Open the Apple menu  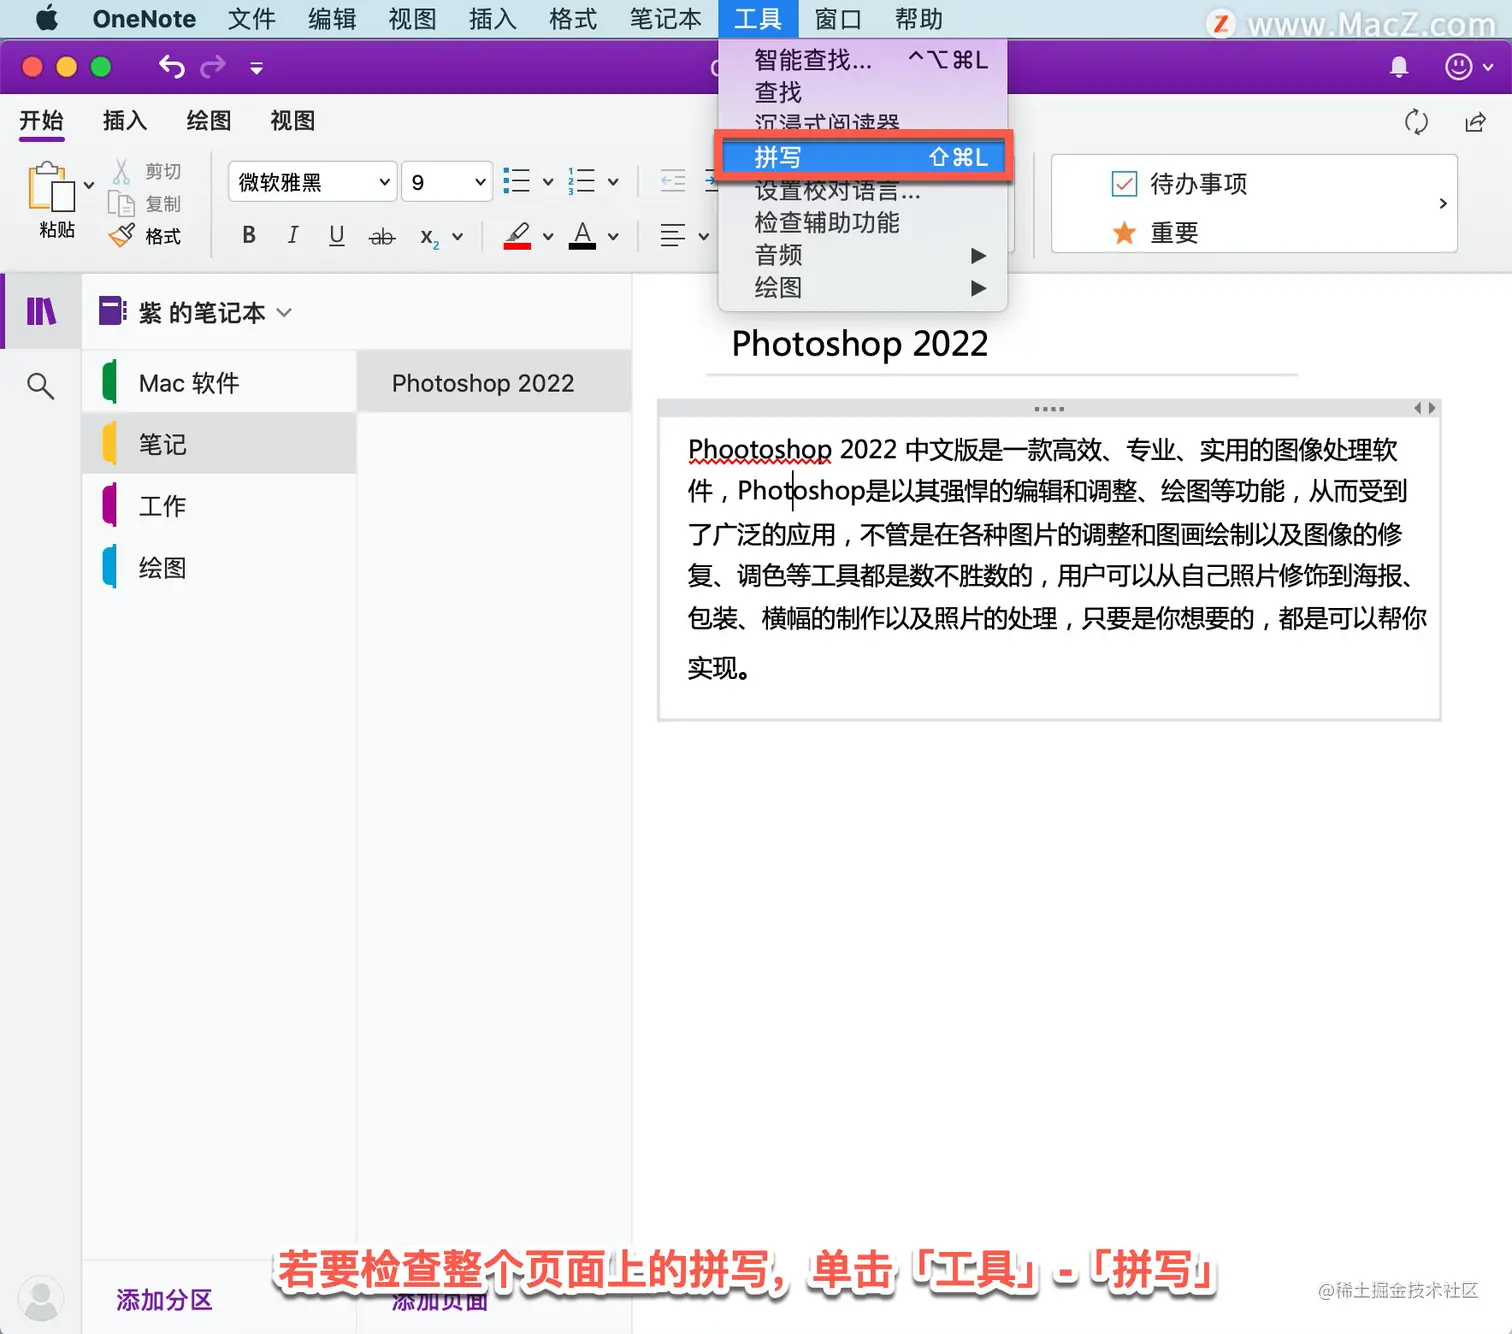pyautogui.click(x=47, y=19)
